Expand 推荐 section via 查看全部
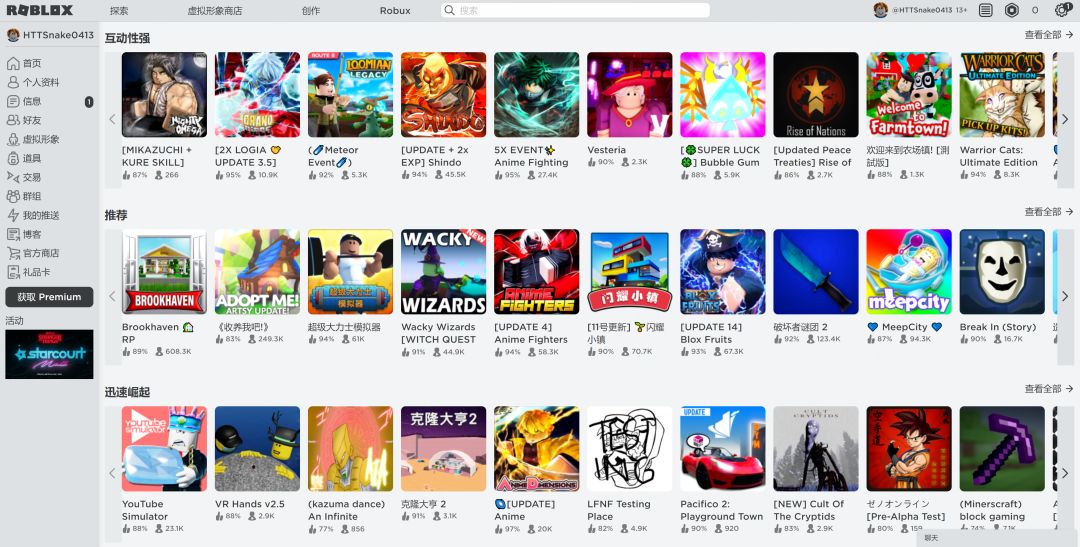Screen dimensions: 1080x547 pyautogui.click(x=1048, y=212)
